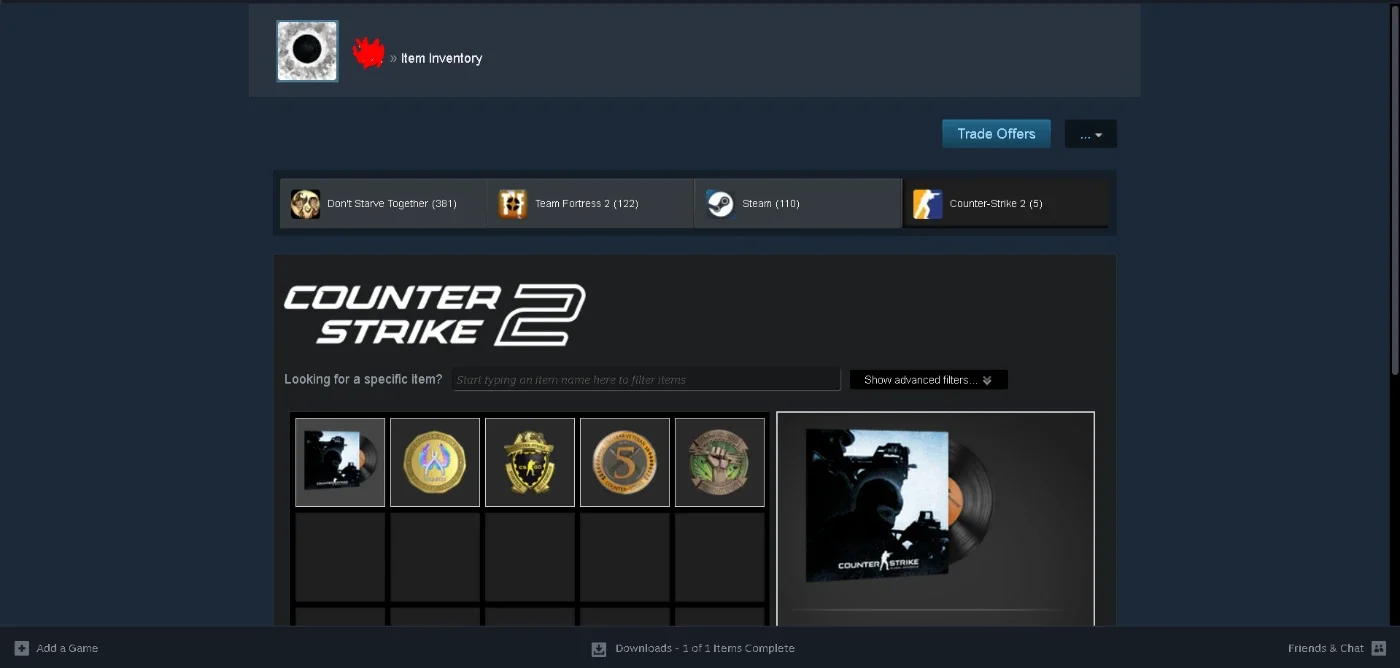This screenshot has width=1400, height=668.
Task: Expand Show advanced filters
Action: point(928,380)
